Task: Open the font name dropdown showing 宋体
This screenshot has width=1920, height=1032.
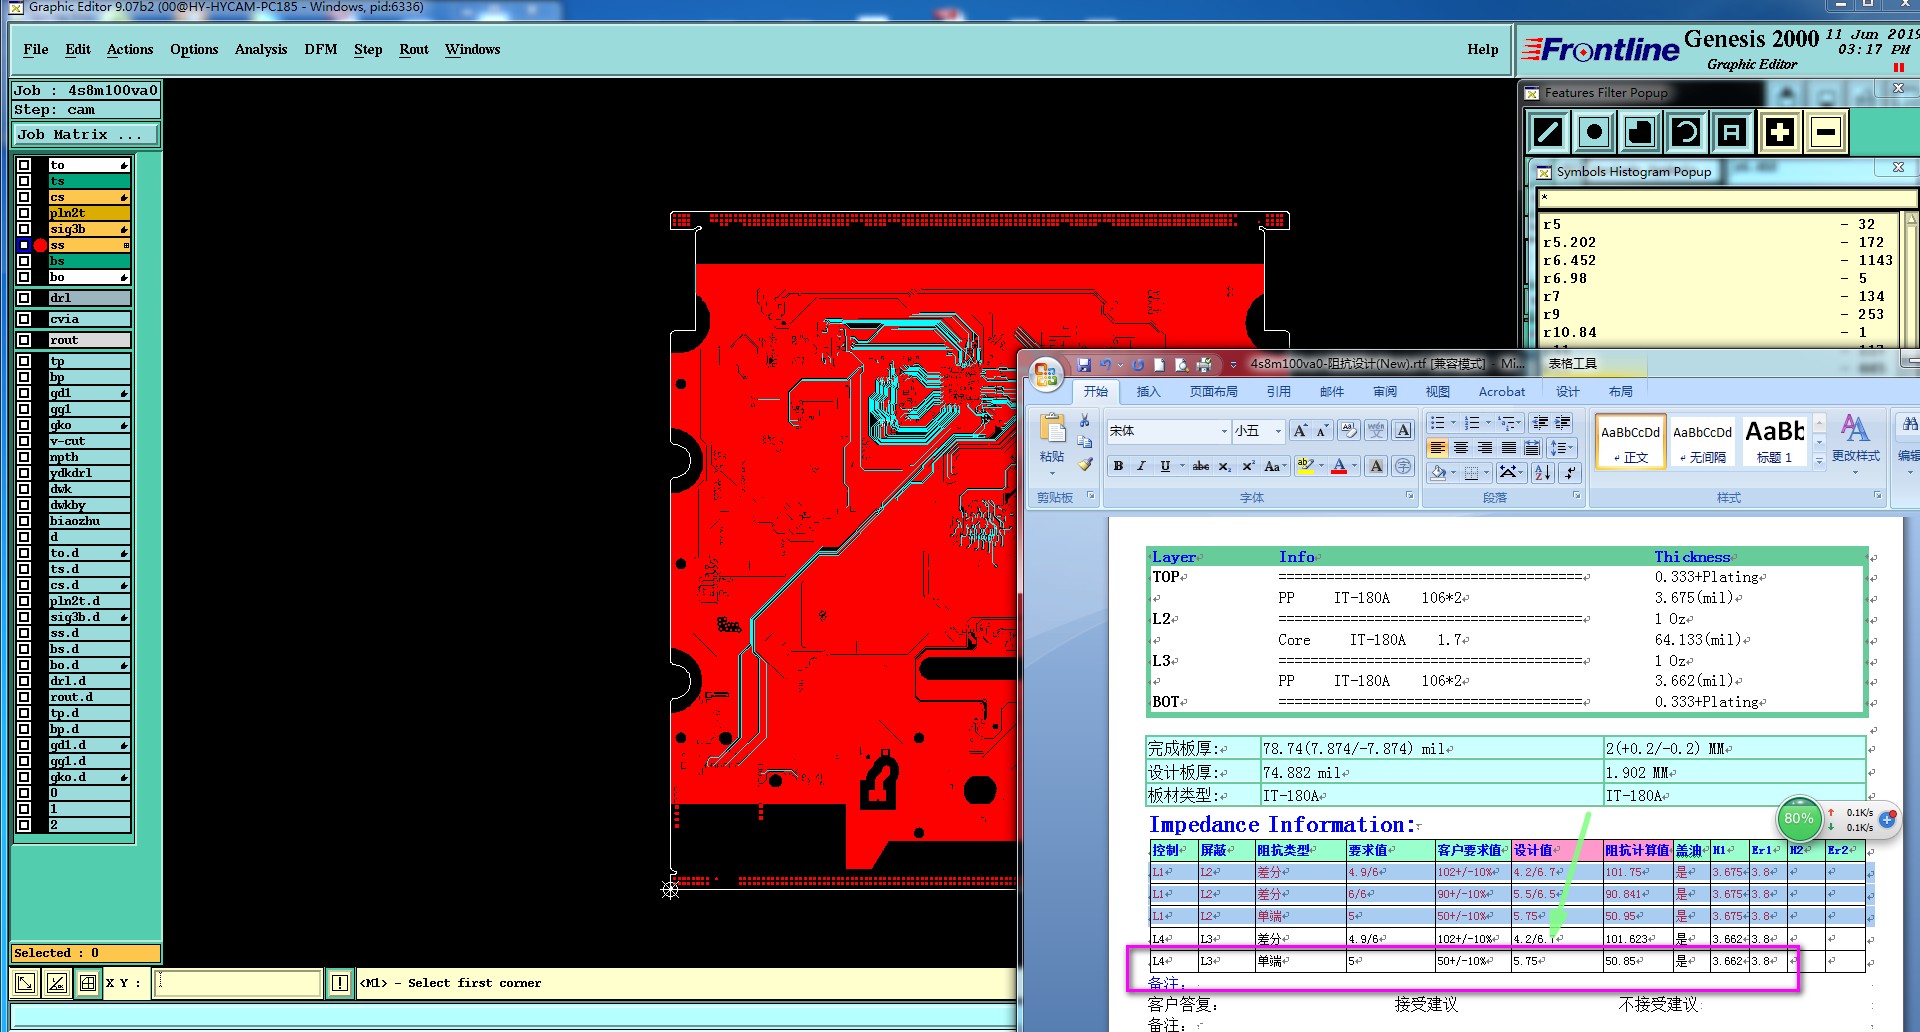Action: (1224, 431)
